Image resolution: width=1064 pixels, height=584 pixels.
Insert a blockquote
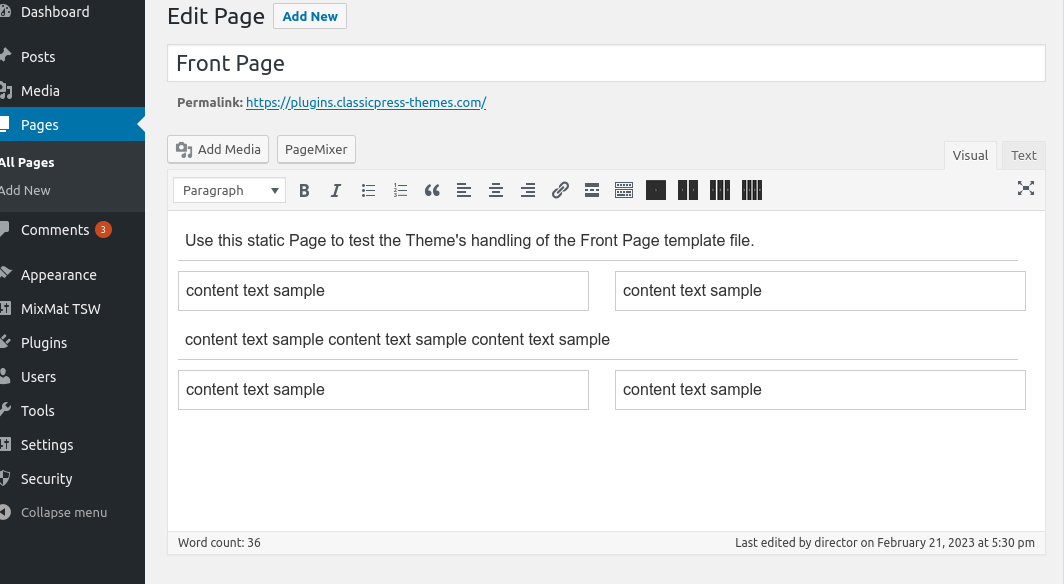[432, 191]
